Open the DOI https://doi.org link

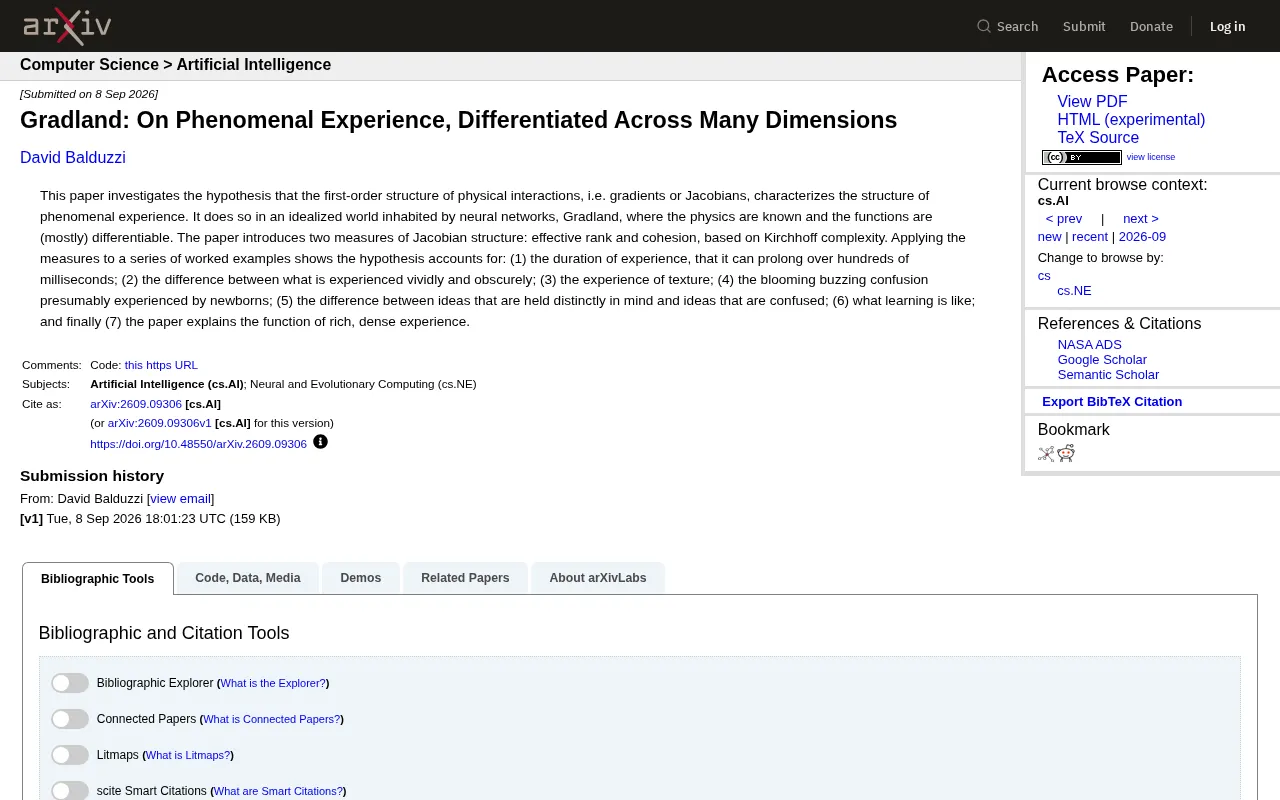198,444
